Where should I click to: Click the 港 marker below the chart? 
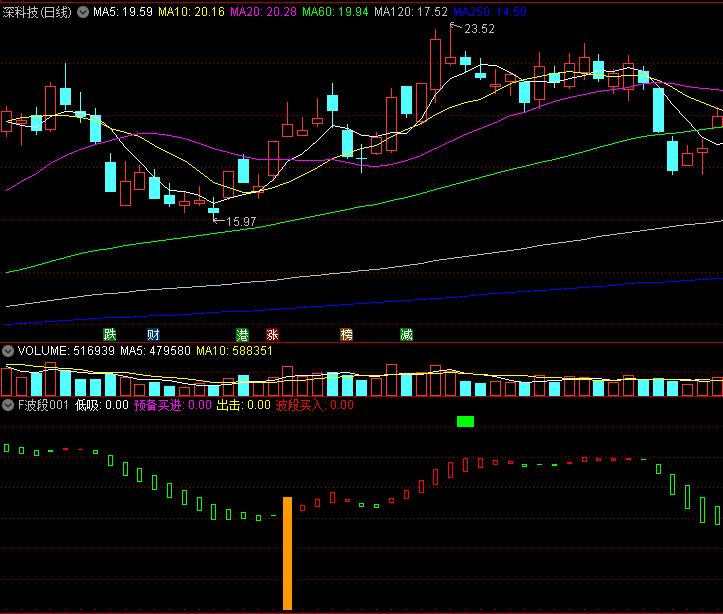pos(242,334)
